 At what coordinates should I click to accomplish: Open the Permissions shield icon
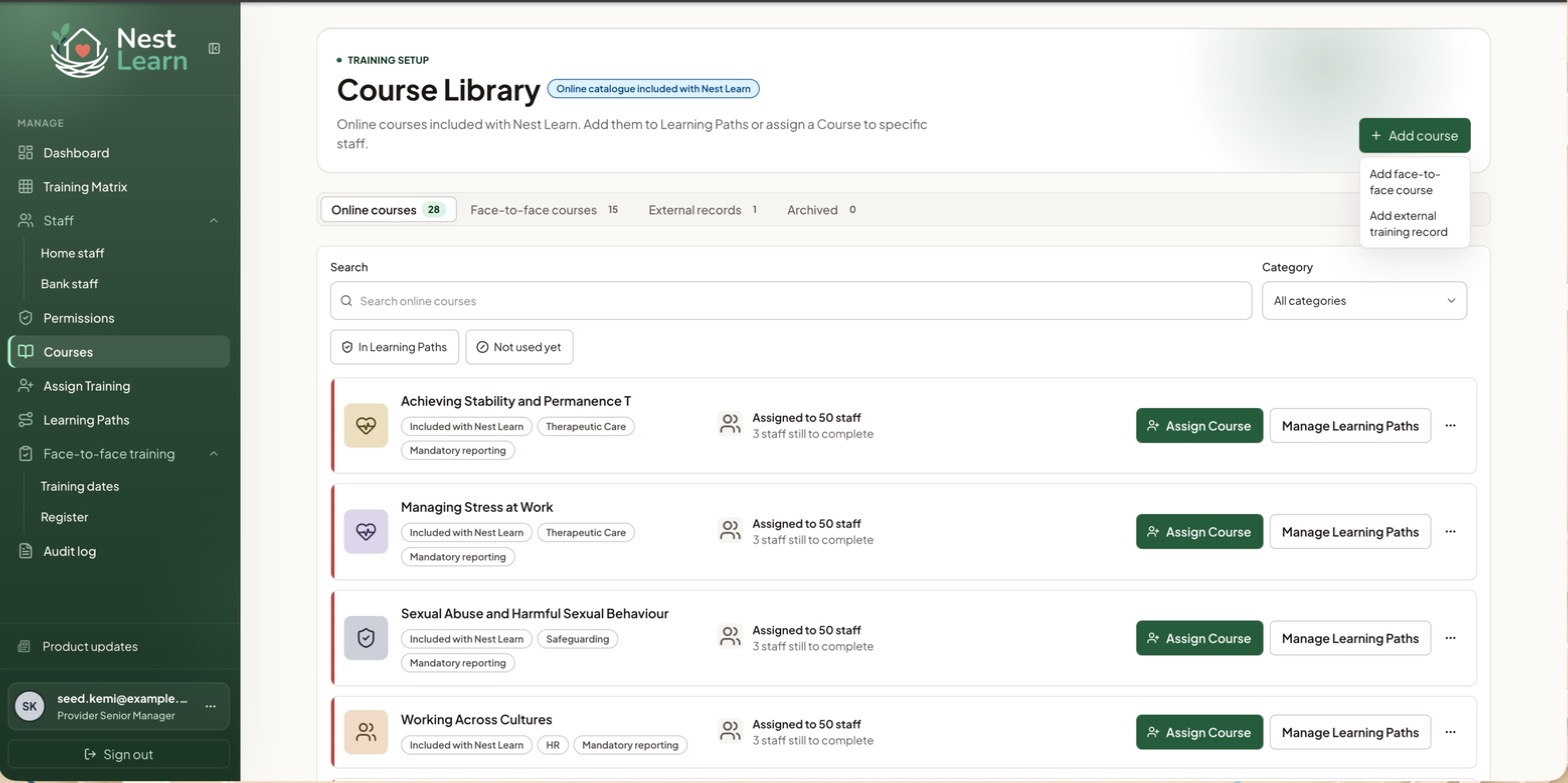[x=26, y=318]
